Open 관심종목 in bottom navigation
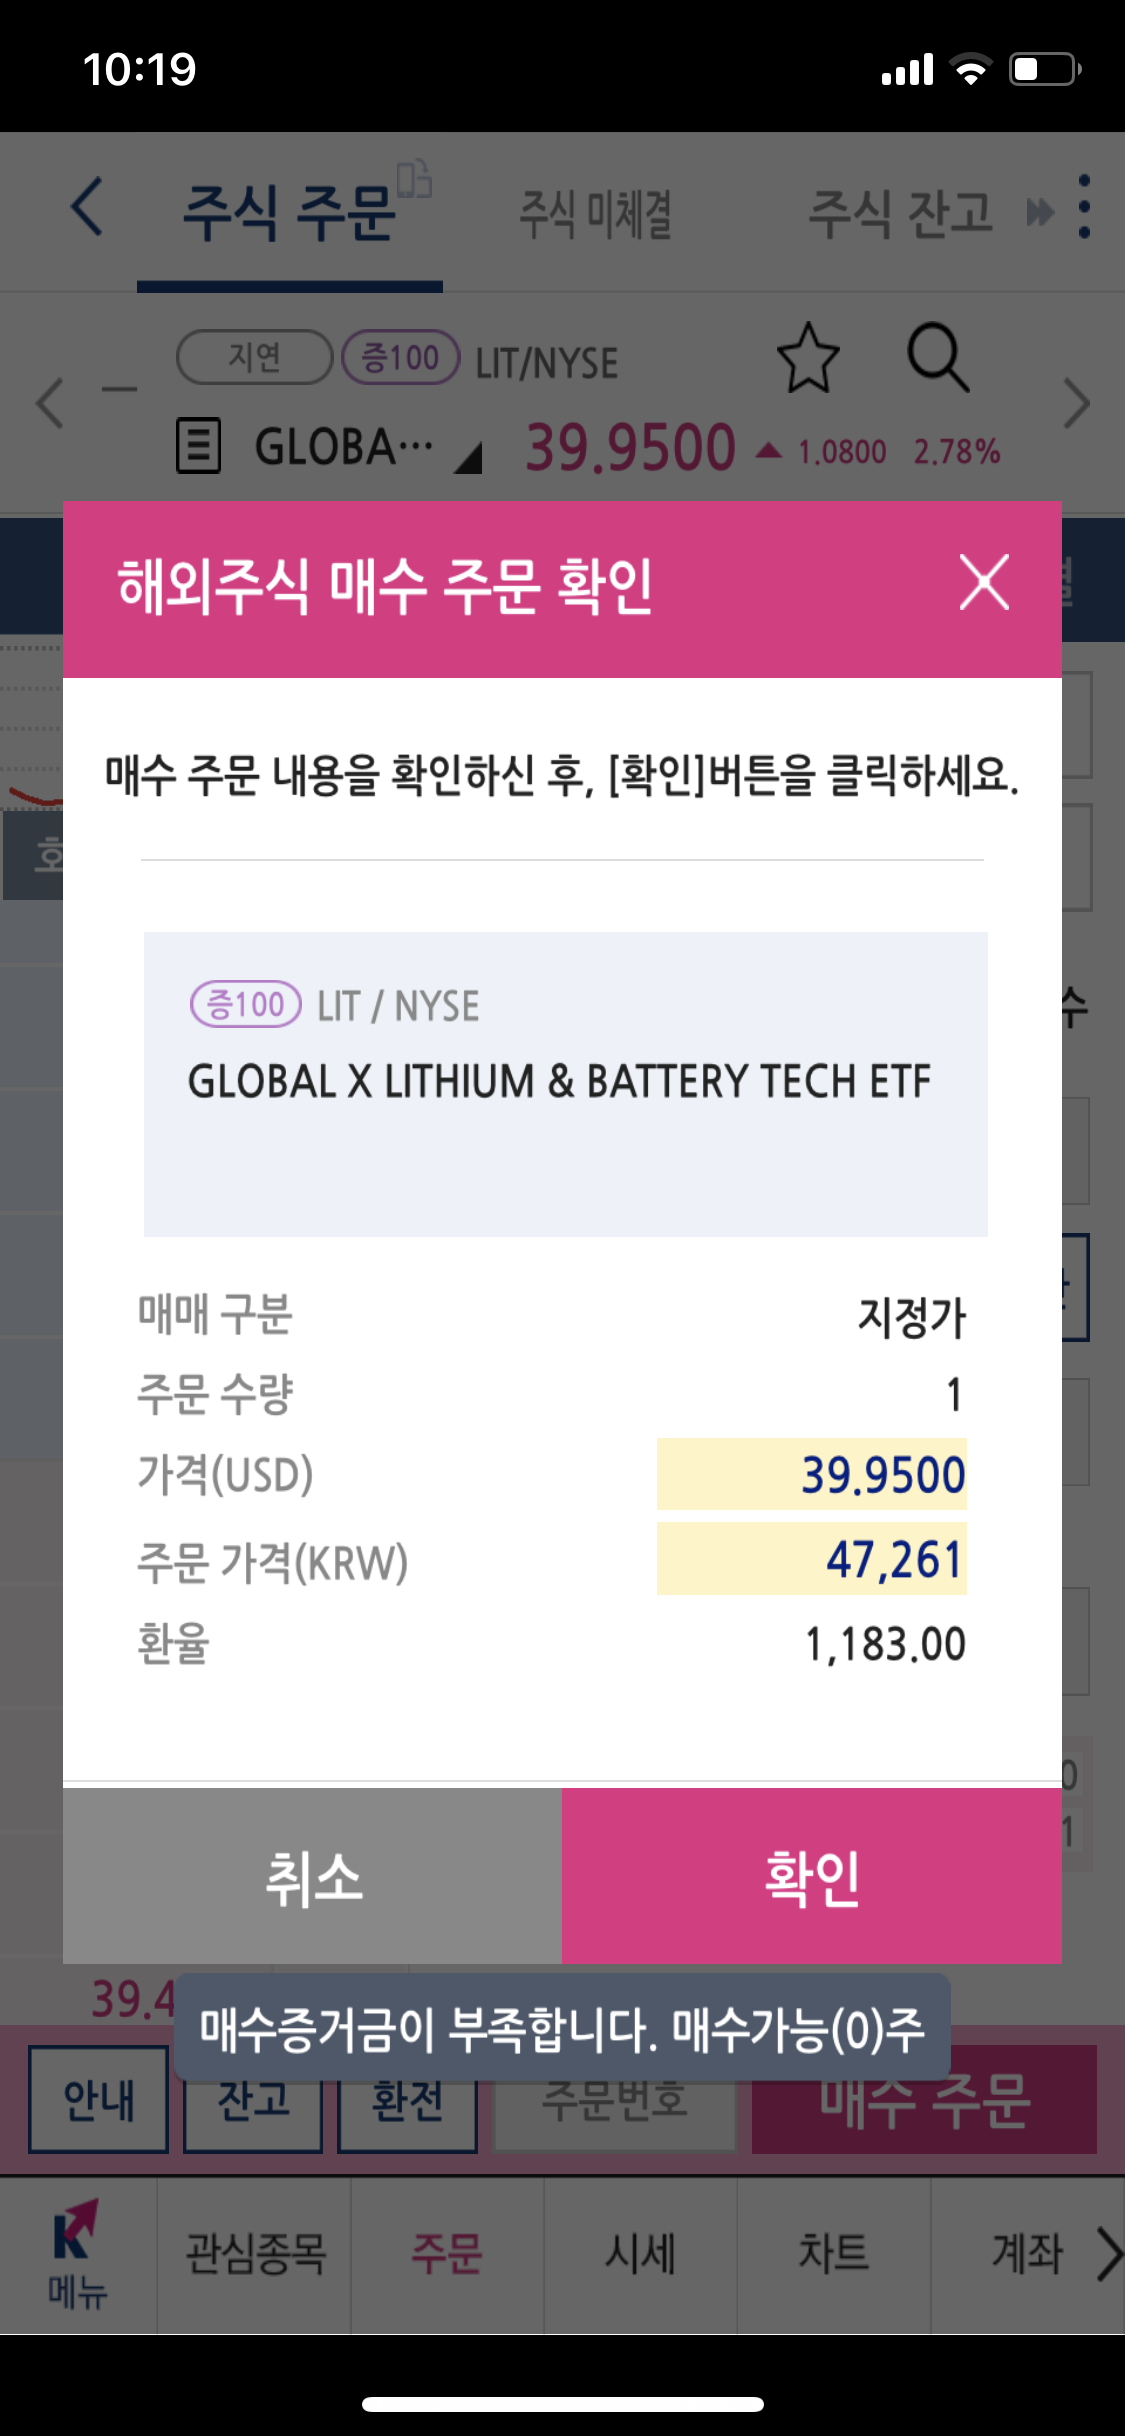1125x2436 pixels. tap(255, 2255)
